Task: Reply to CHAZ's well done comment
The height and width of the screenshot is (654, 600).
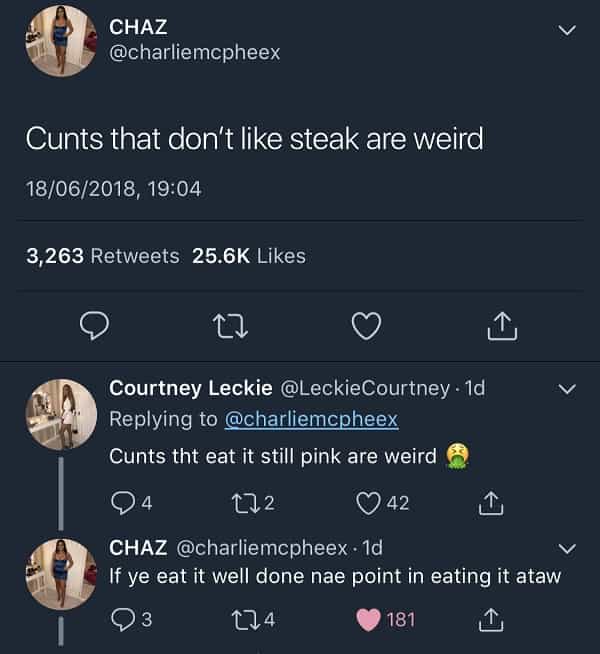Action: click(125, 620)
